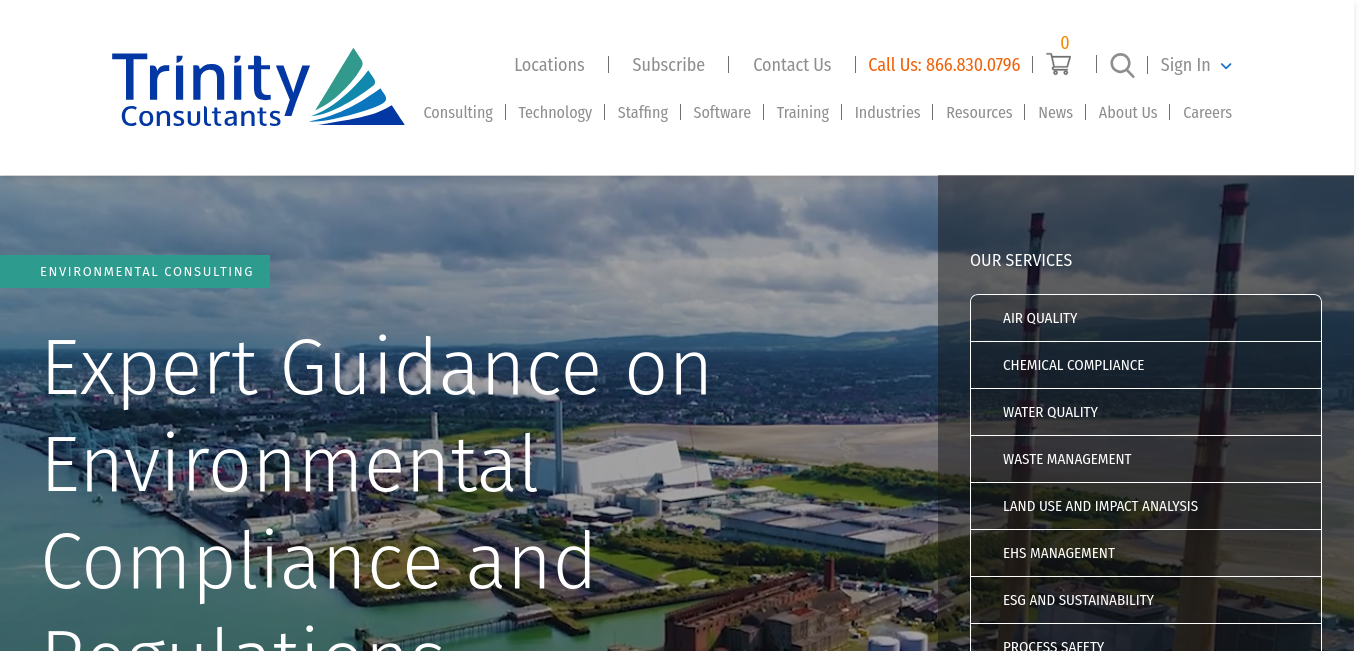Select the Staffing menu item
Screen dimensions: 1366x651
click(x=642, y=112)
